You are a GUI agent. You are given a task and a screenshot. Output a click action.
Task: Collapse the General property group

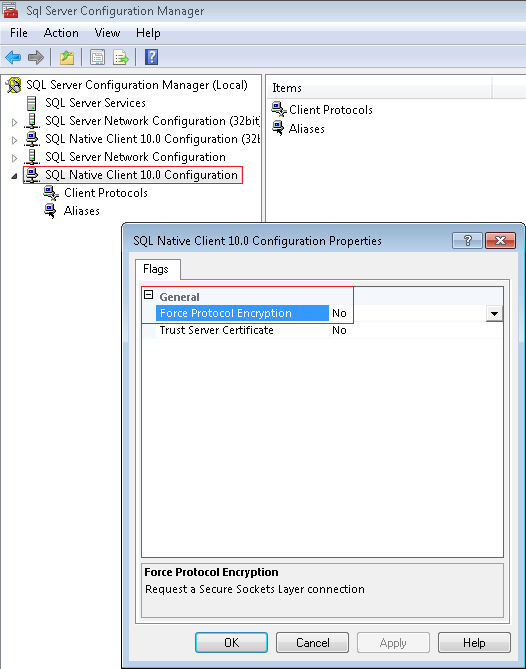pyautogui.click(x=148, y=294)
